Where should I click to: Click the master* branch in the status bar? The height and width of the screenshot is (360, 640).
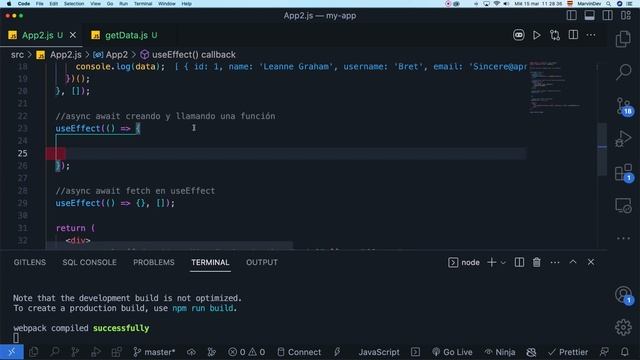coord(154,352)
